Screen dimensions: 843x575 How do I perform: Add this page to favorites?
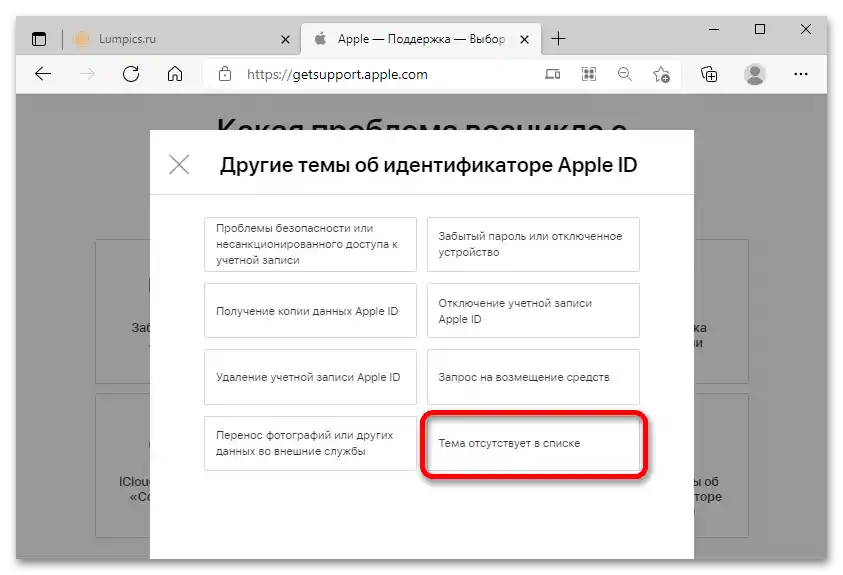pyautogui.click(x=661, y=74)
